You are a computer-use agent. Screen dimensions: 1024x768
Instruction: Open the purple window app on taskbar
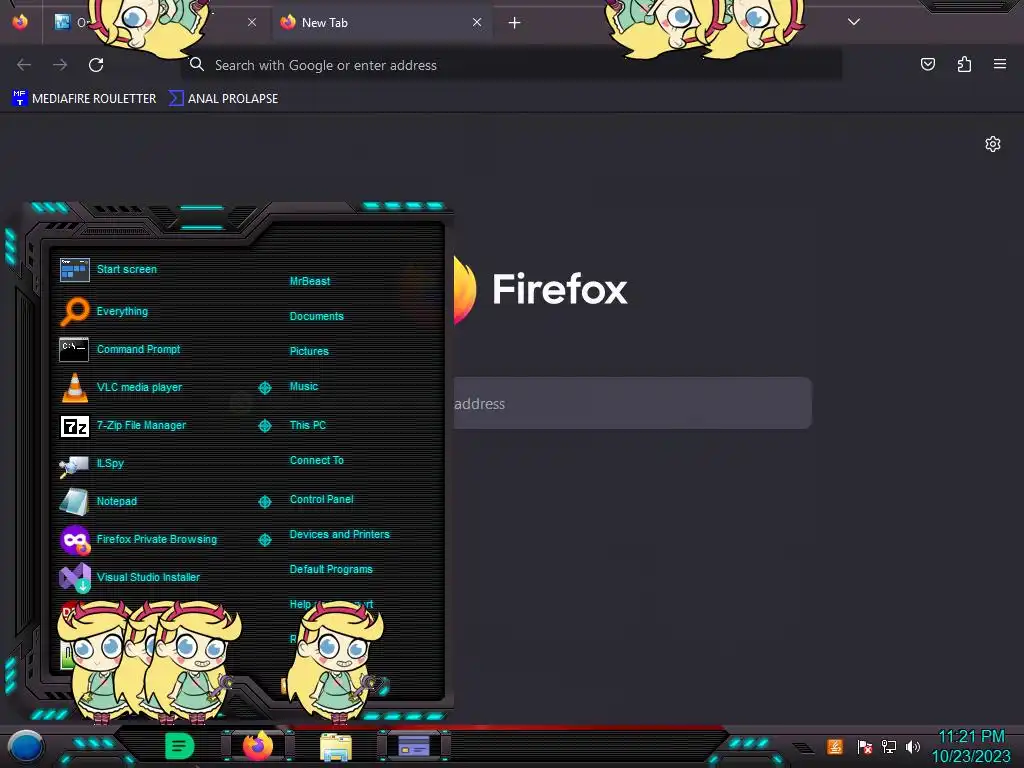(413, 746)
